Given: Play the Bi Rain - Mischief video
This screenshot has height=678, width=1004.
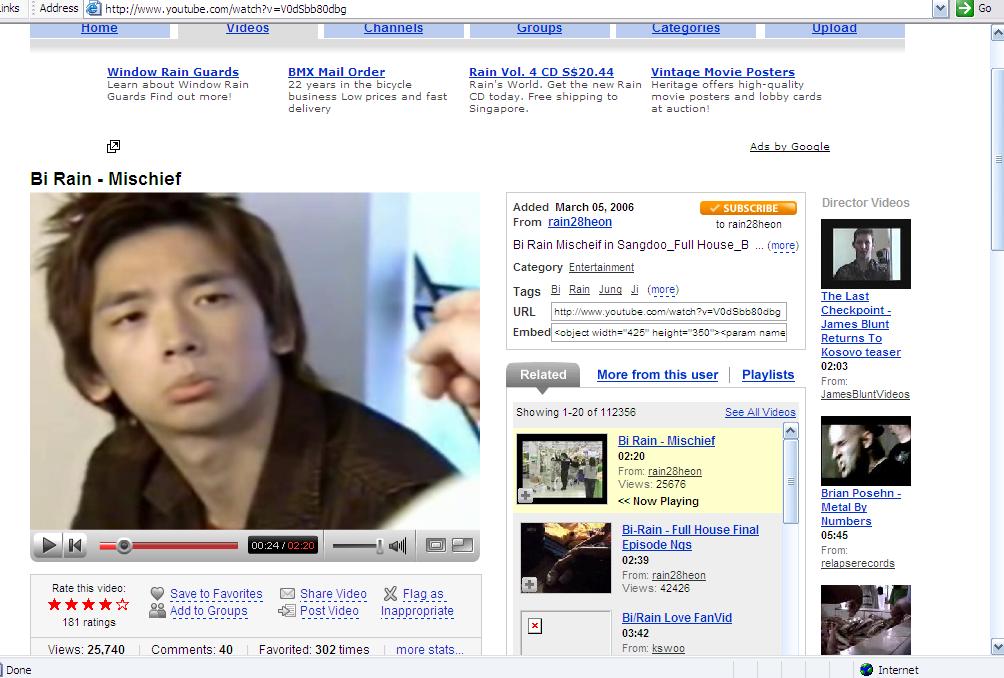Looking at the screenshot, I should pos(48,545).
